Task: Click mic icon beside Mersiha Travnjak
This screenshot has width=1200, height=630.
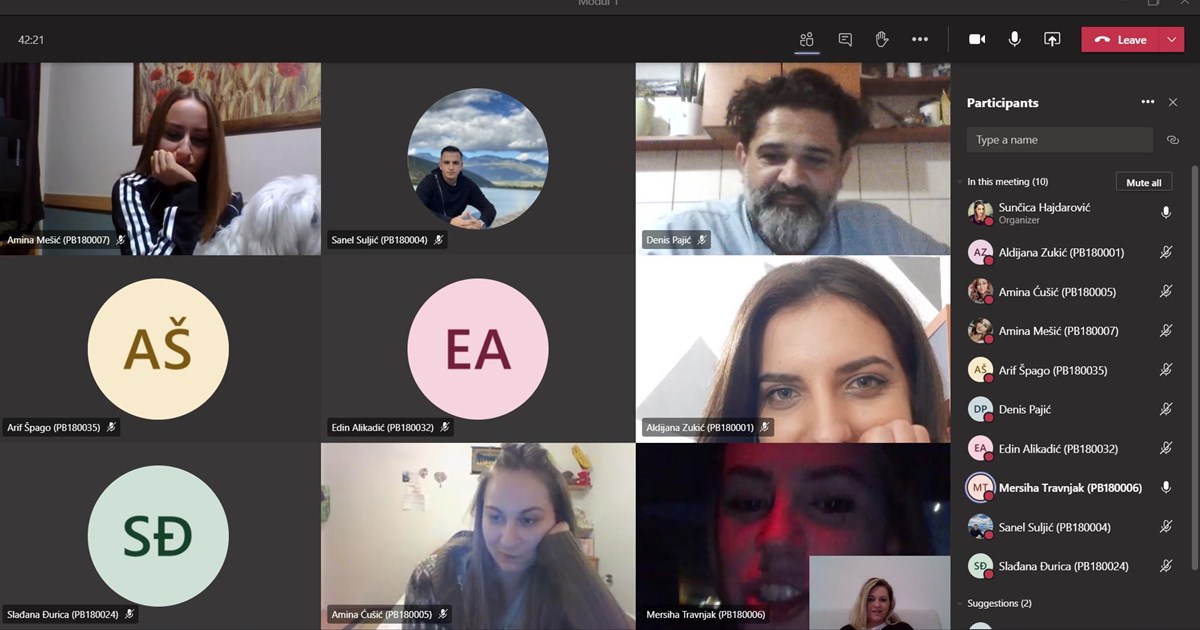Action: click(1165, 488)
